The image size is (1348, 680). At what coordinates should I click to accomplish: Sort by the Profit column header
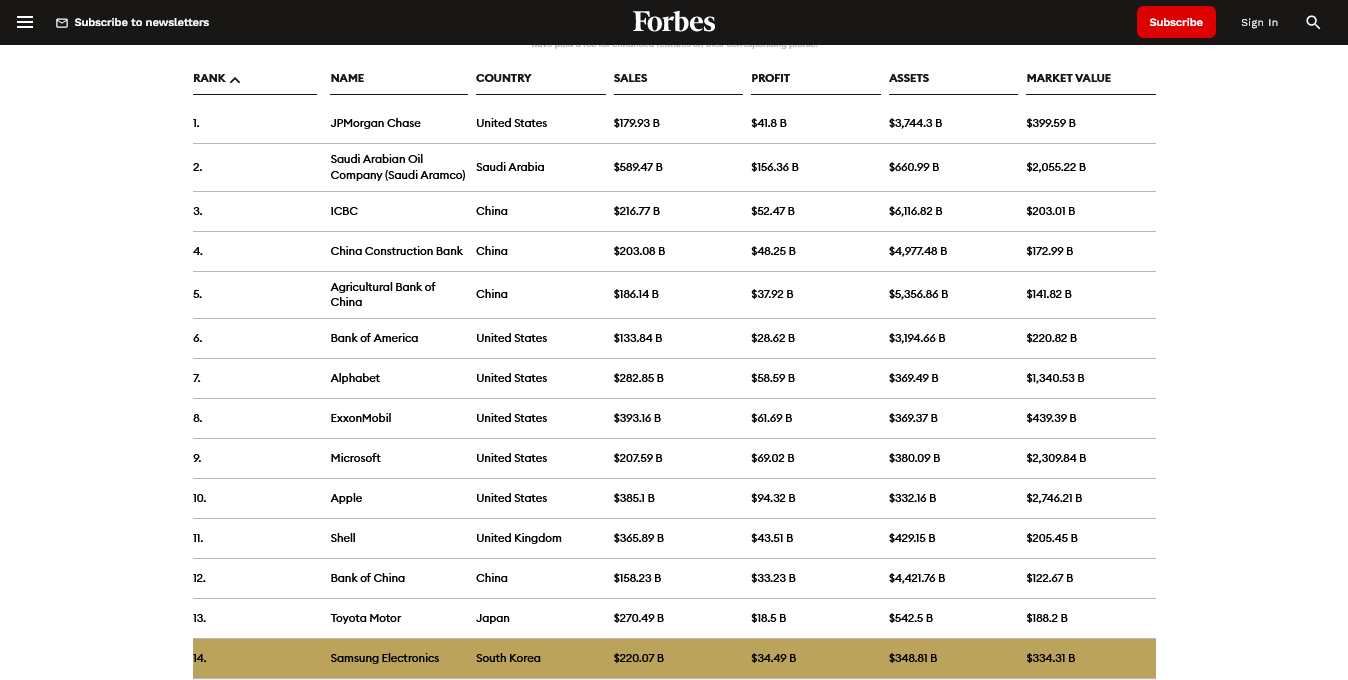tap(770, 78)
